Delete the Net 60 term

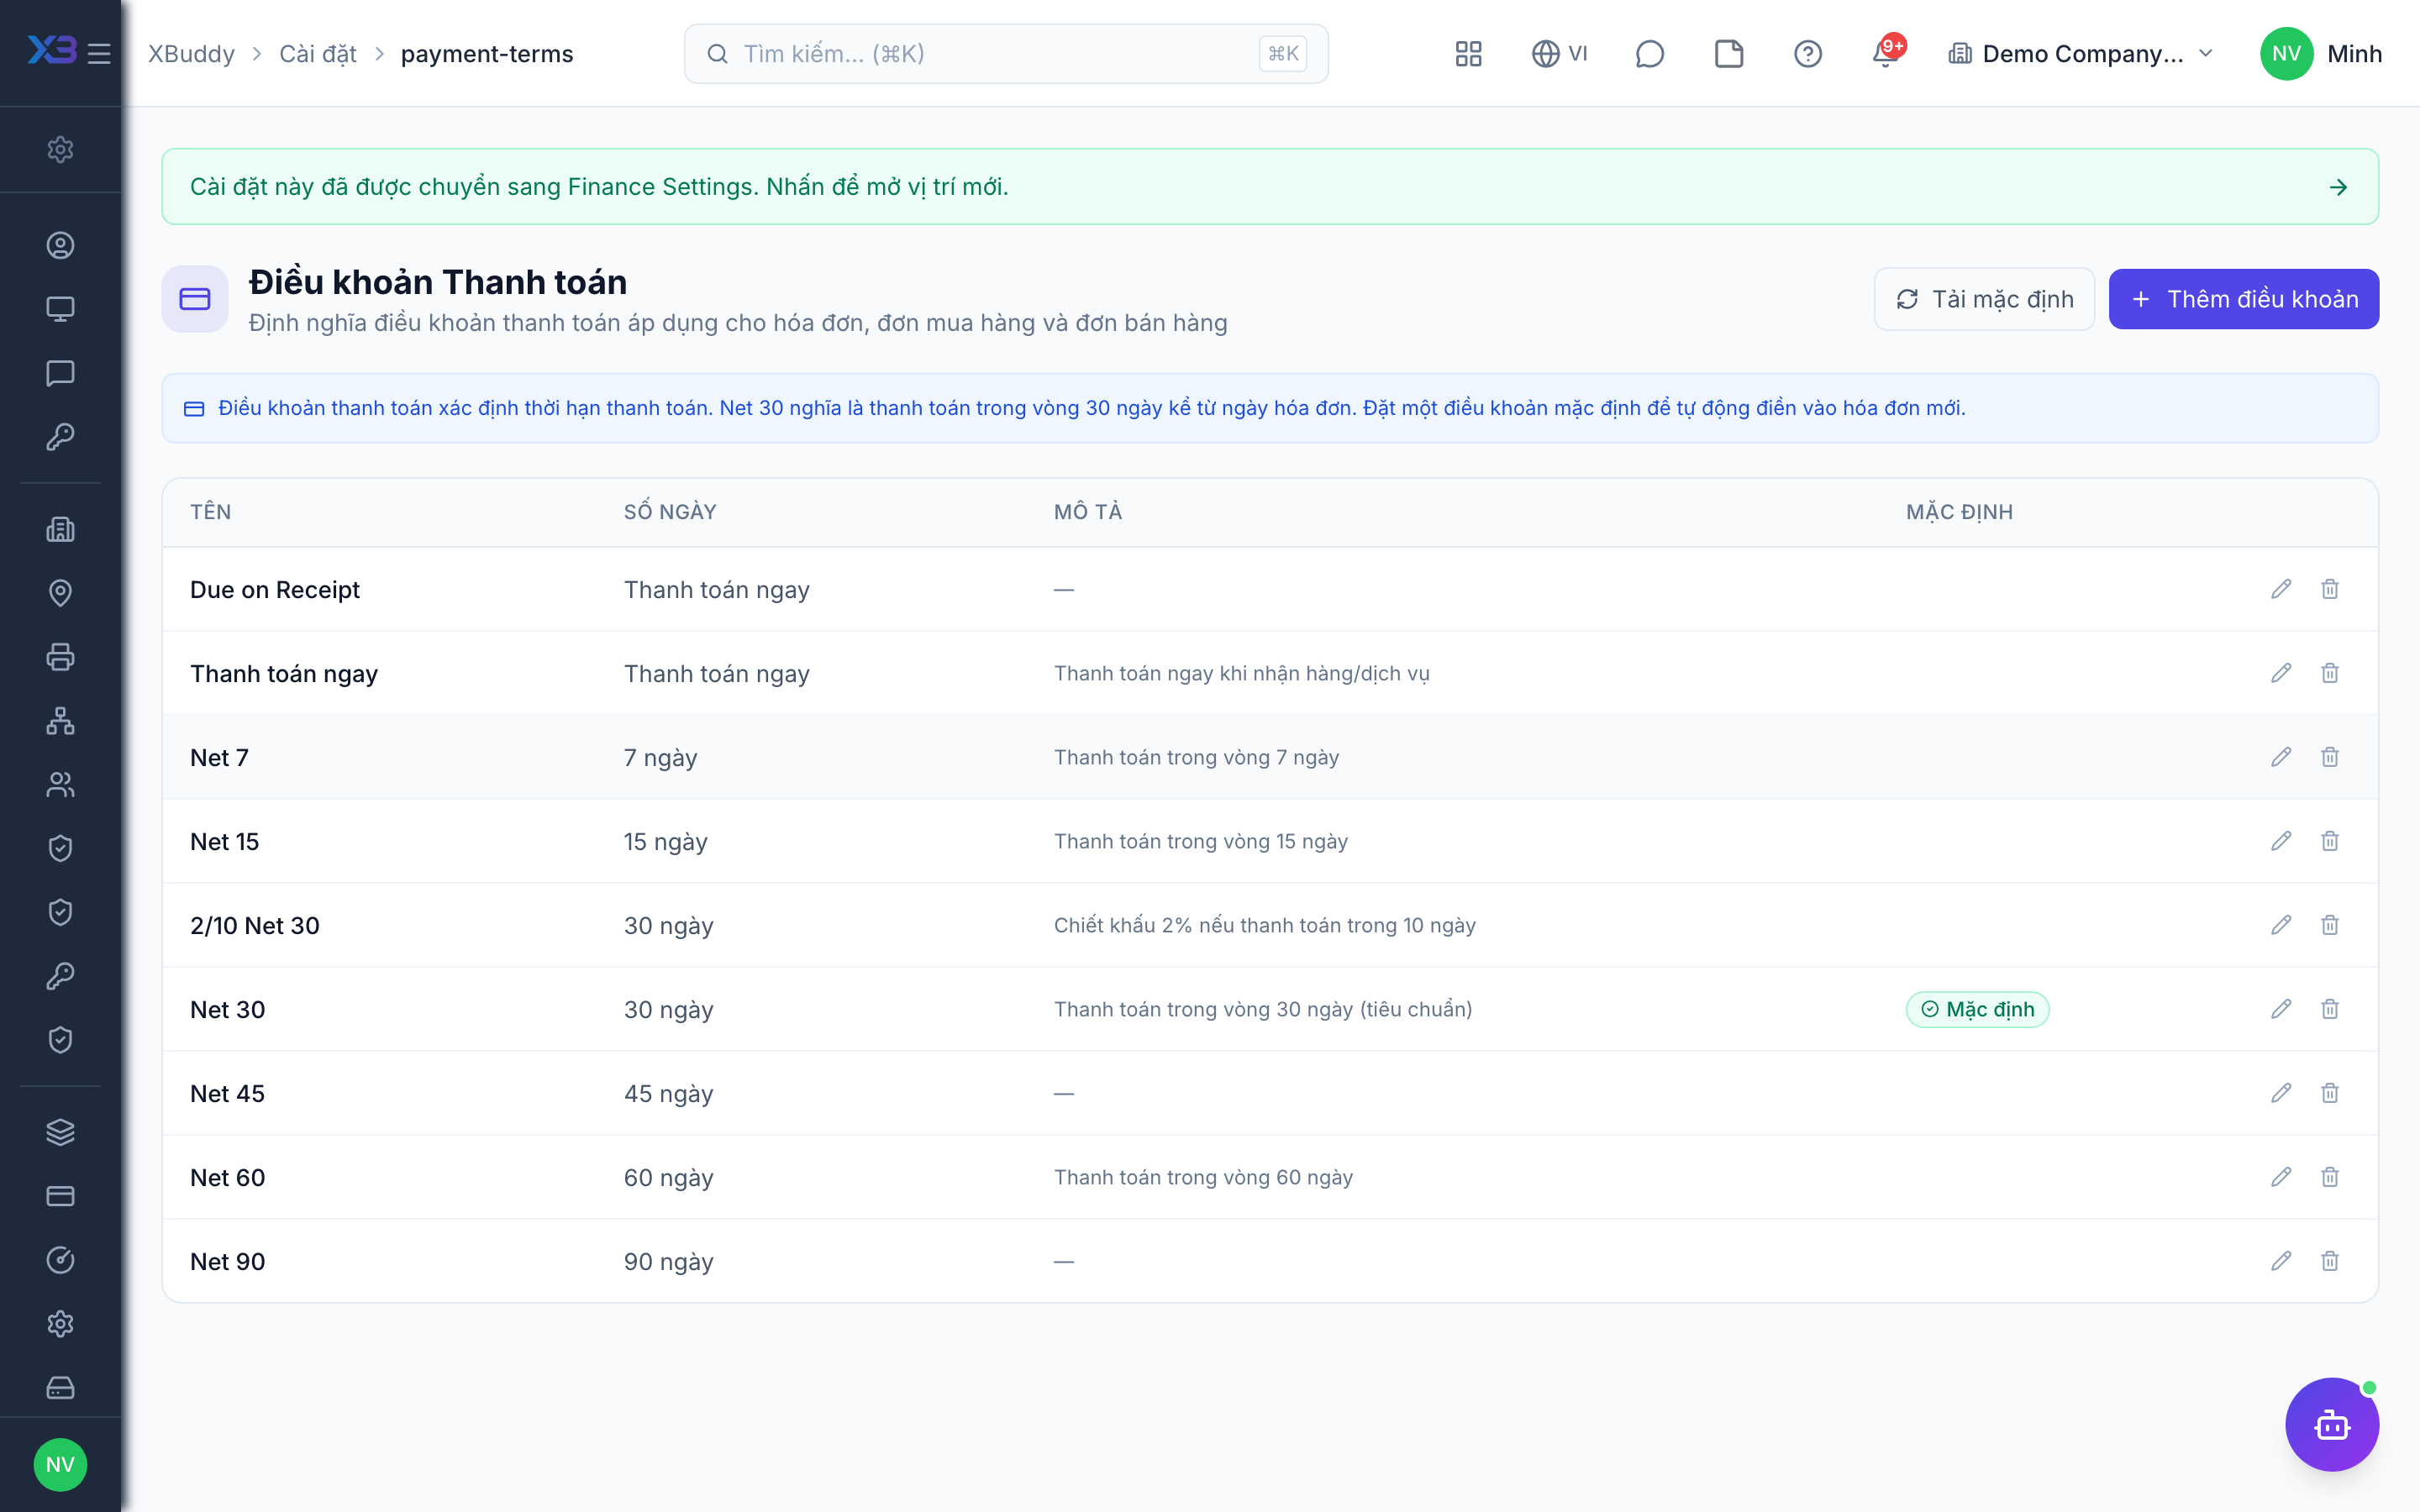point(2329,1177)
